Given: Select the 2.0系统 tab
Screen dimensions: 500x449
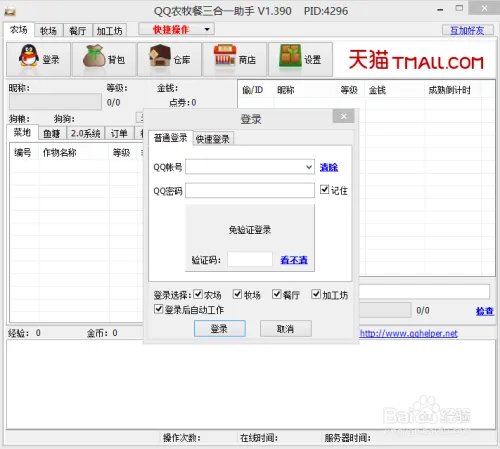Looking at the screenshot, I should coord(85,133).
